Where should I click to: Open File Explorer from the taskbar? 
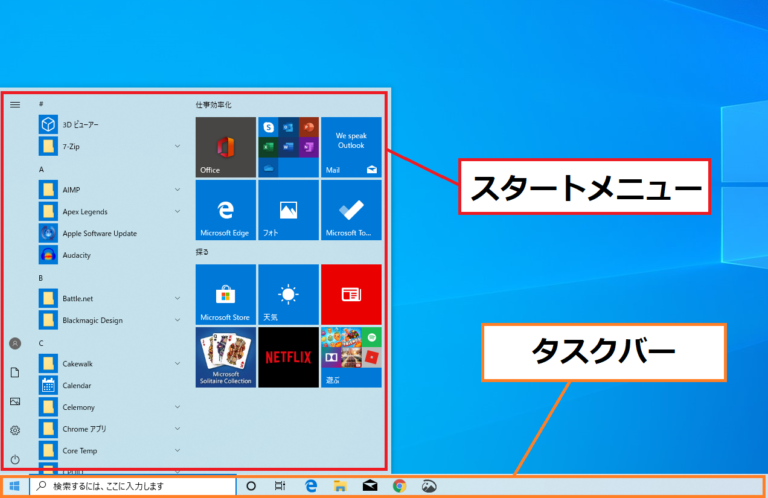tap(340, 486)
